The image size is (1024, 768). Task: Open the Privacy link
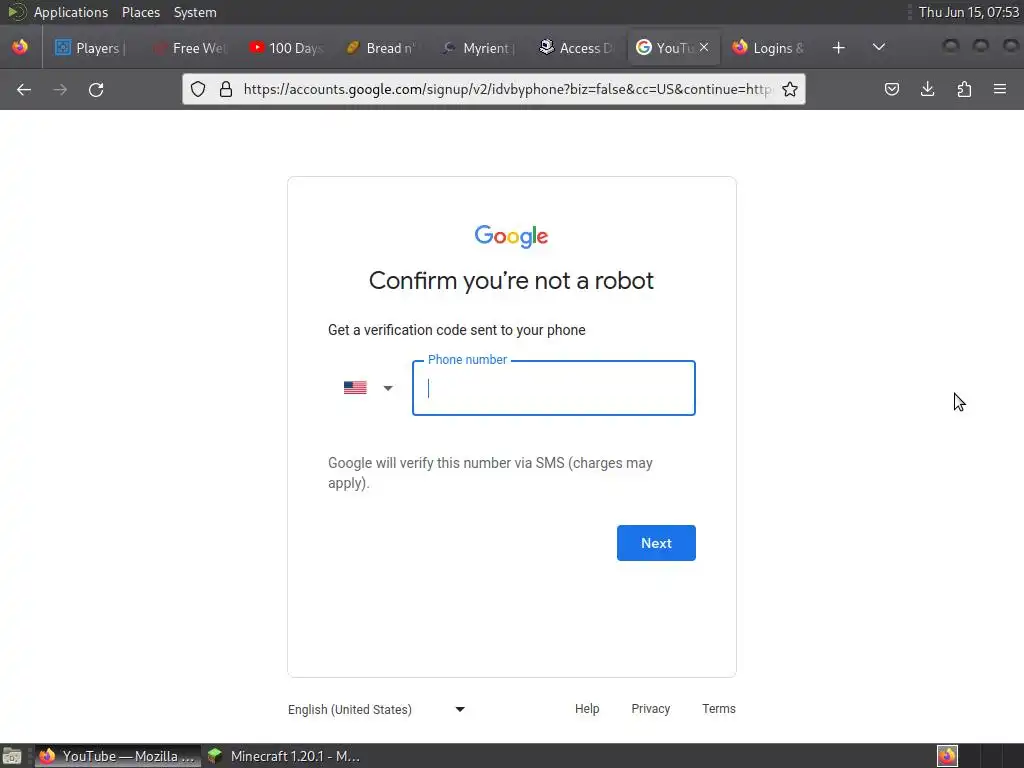point(650,709)
